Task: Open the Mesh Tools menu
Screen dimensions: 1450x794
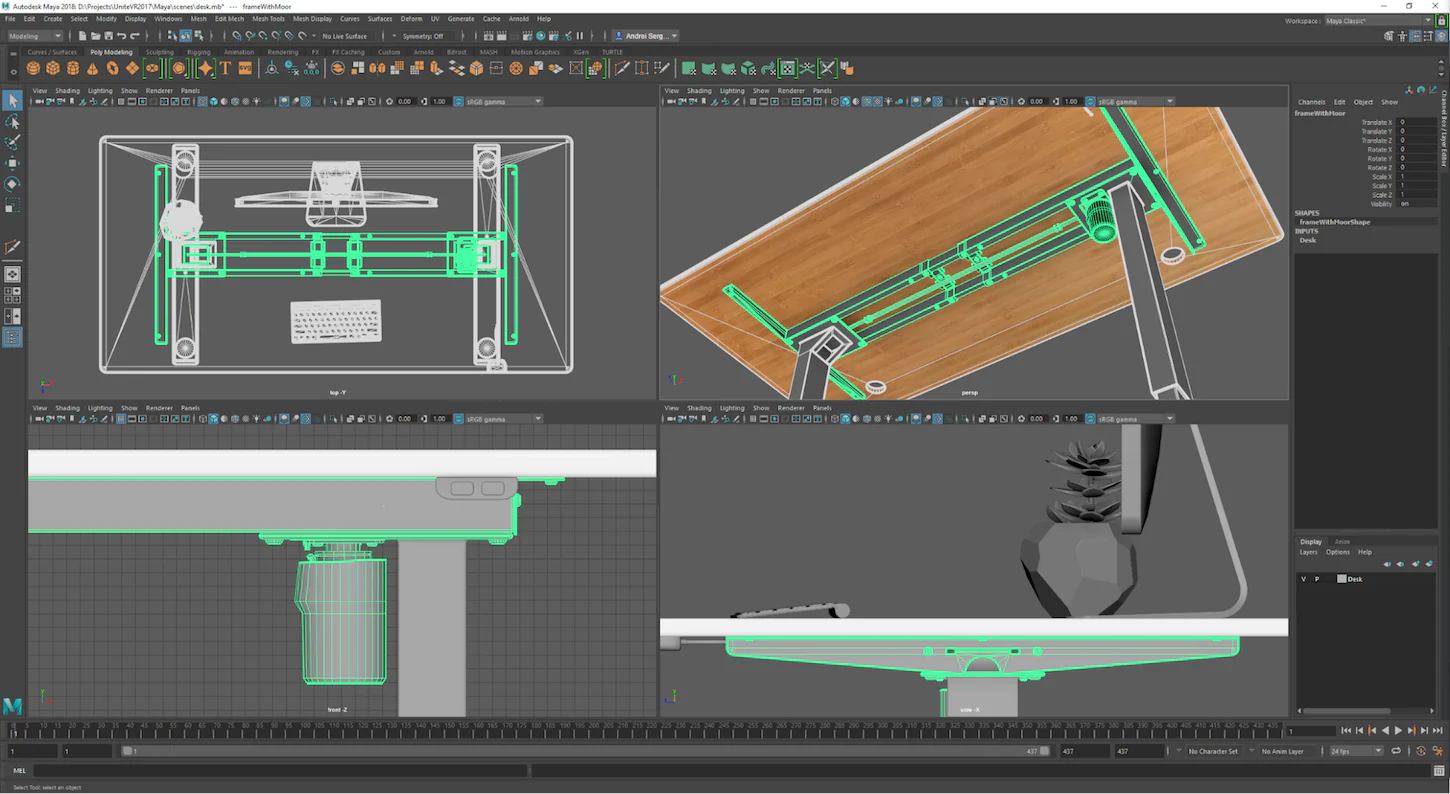Action: point(268,18)
